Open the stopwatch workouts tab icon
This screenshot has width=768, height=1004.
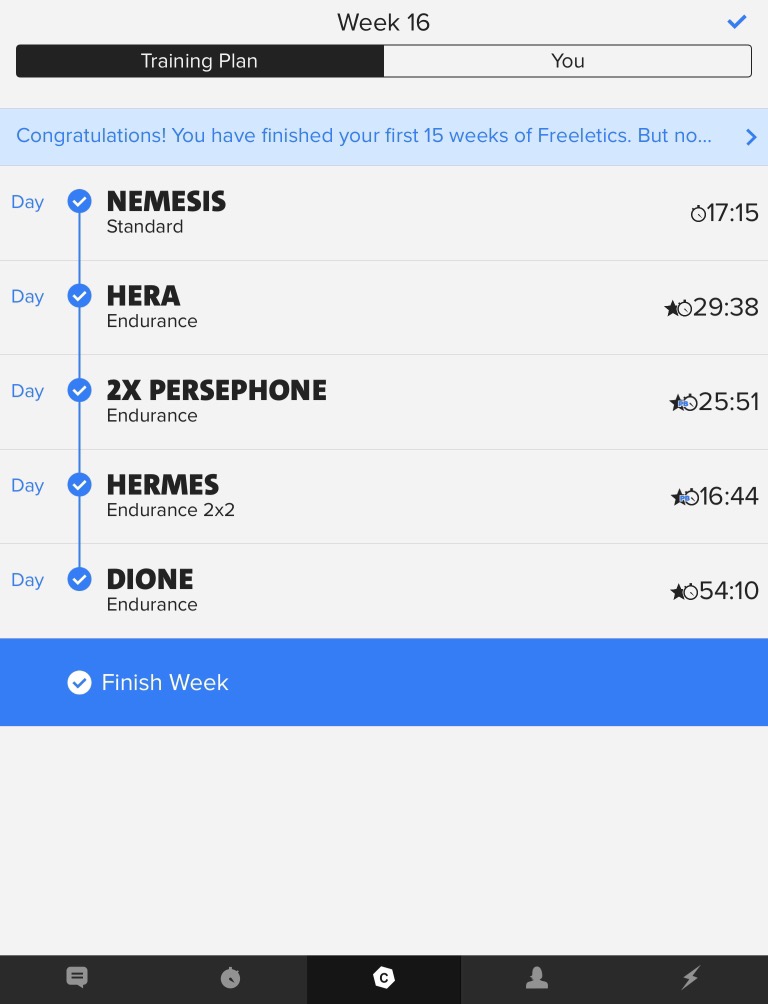click(x=230, y=978)
